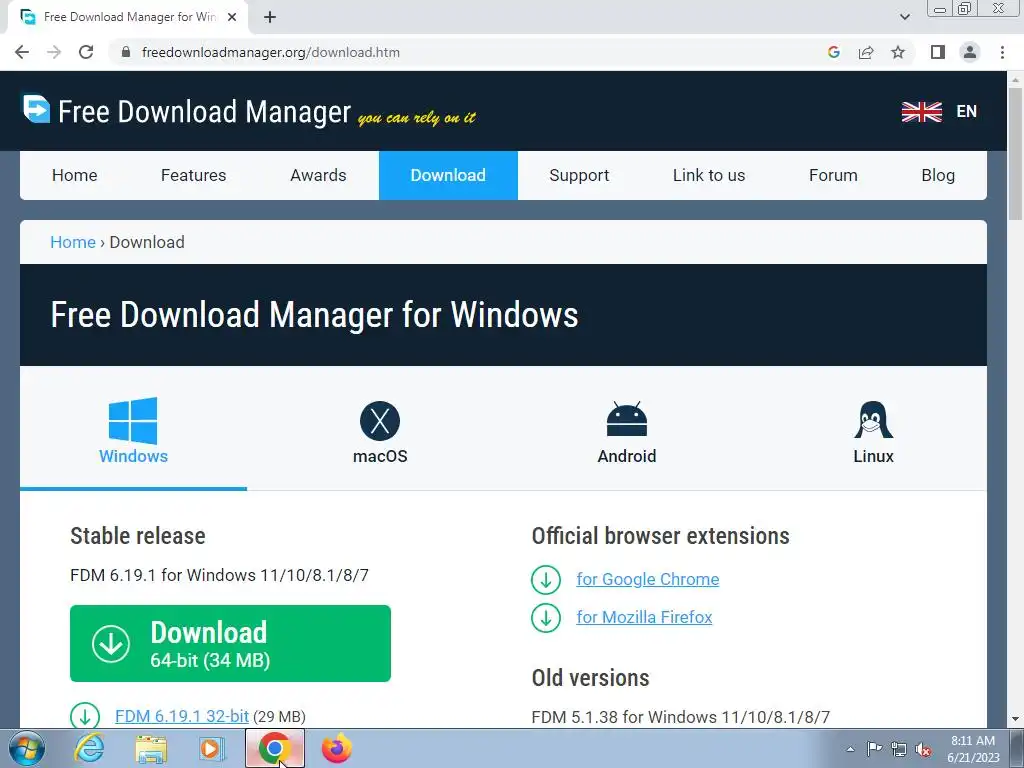Click the share page icon

(866, 52)
